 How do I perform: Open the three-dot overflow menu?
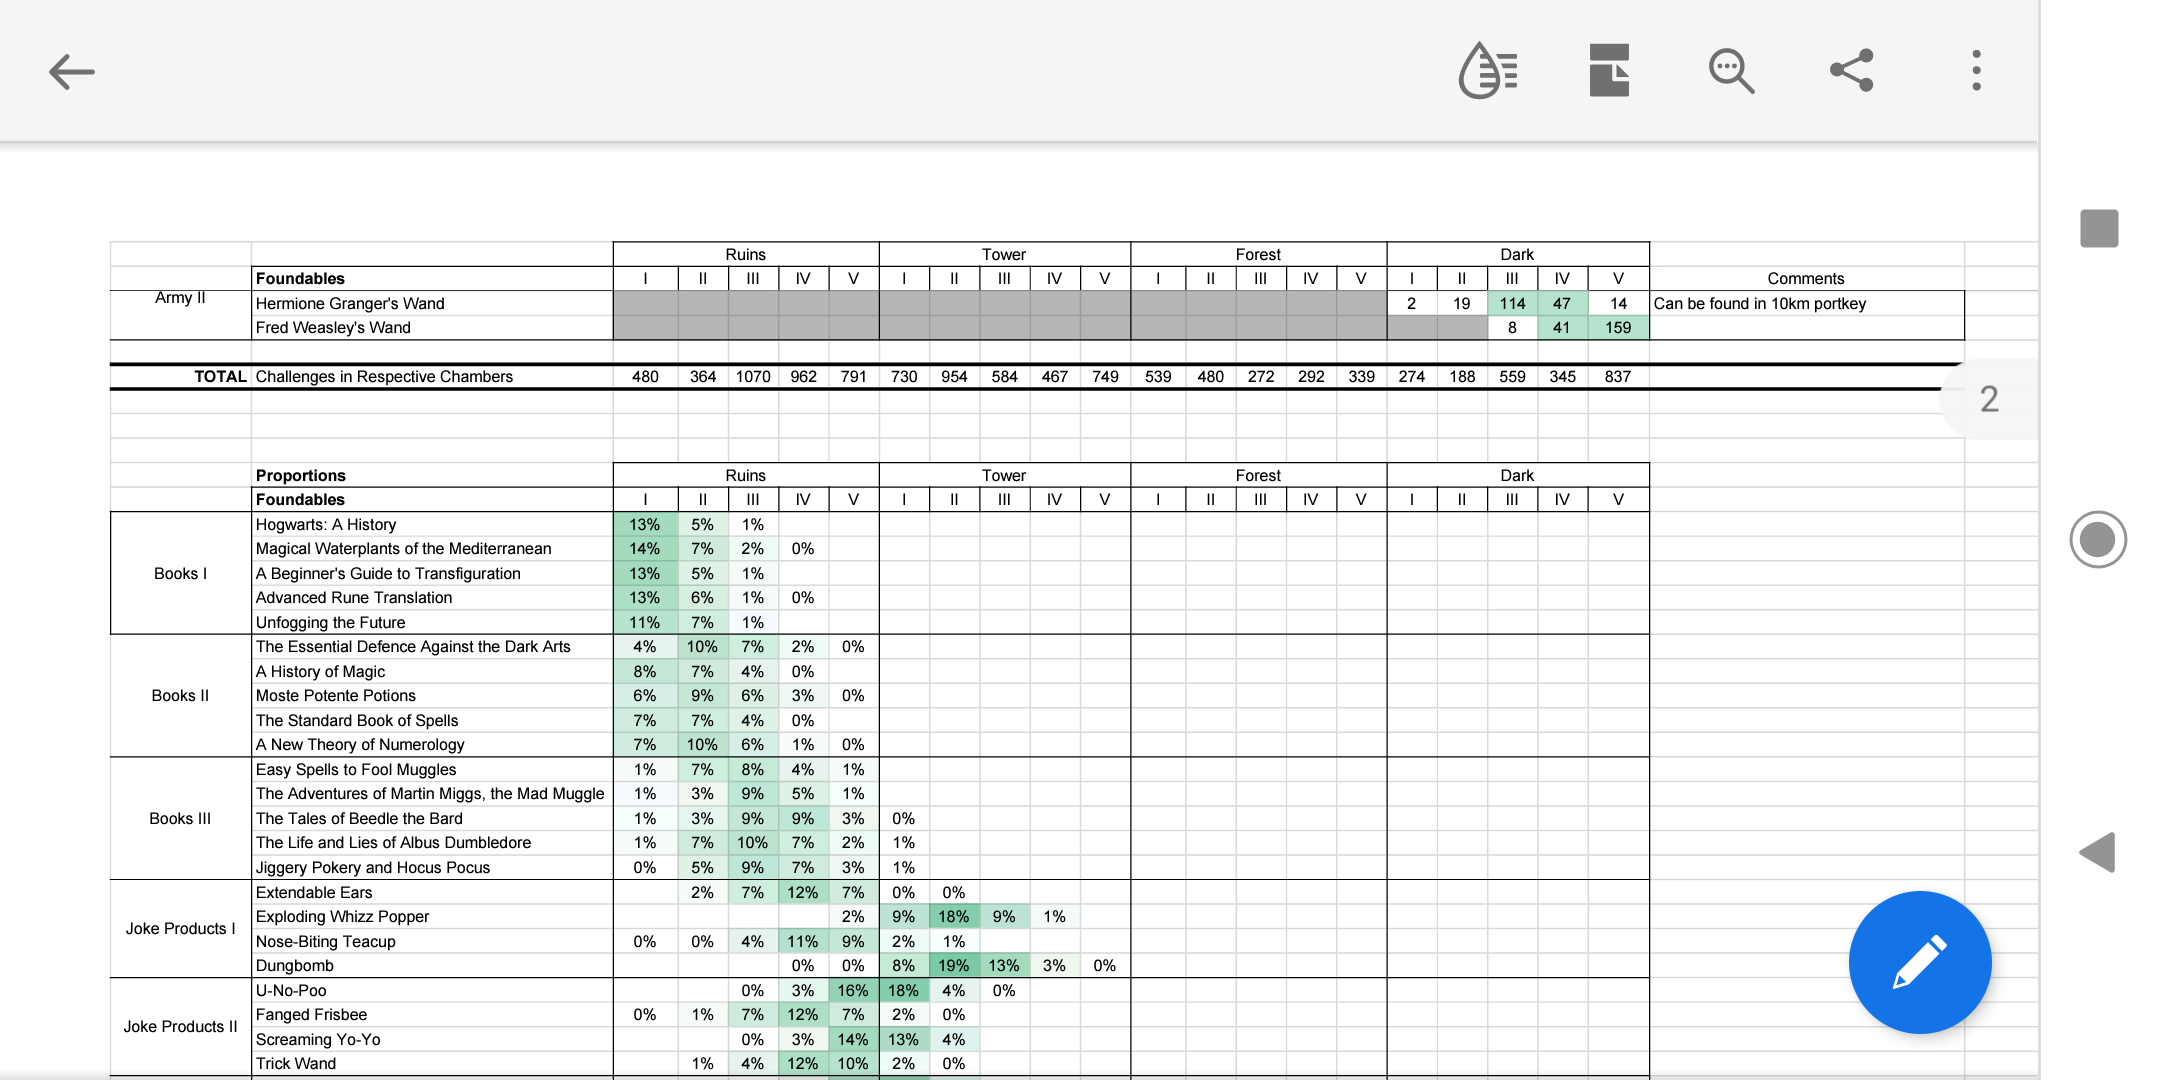[x=1975, y=71]
